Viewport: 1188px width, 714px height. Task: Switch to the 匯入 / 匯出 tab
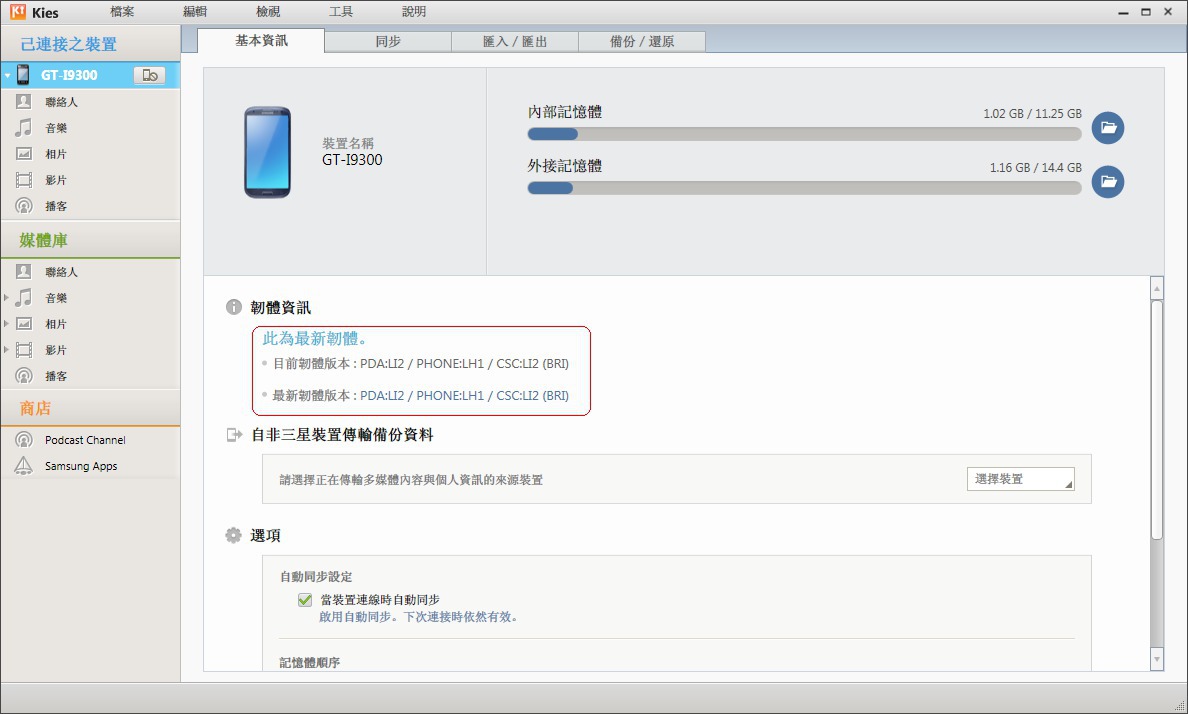click(514, 42)
